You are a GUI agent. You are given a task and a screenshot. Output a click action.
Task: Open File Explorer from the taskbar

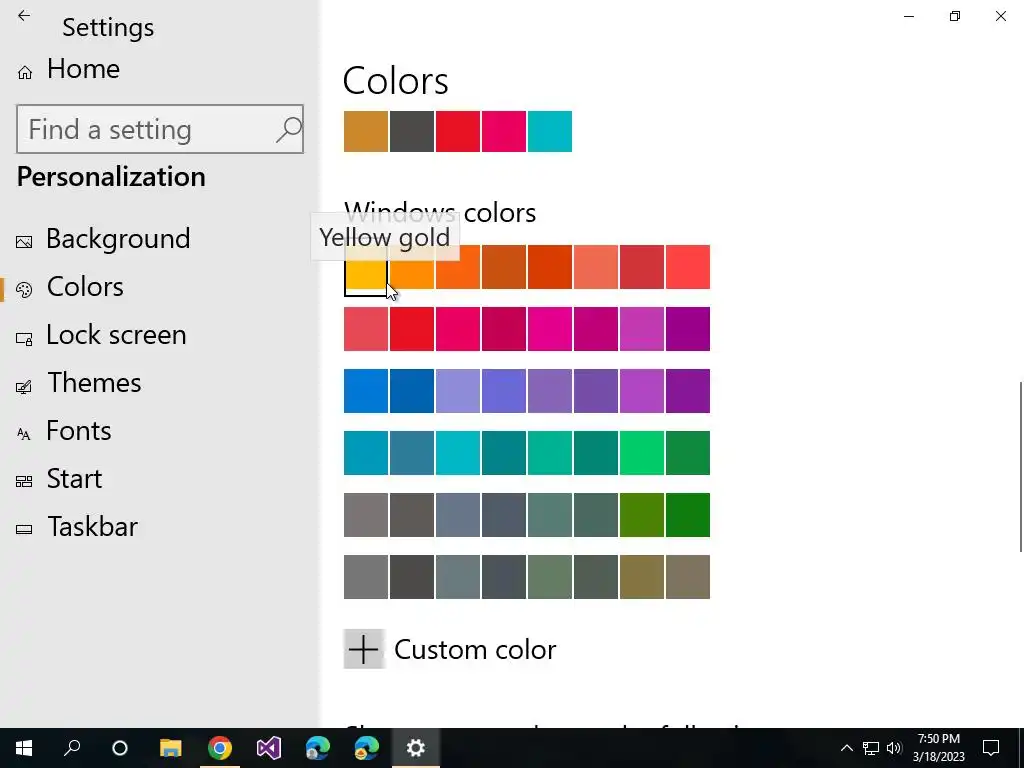pyautogui.click(x=171, y=748)
